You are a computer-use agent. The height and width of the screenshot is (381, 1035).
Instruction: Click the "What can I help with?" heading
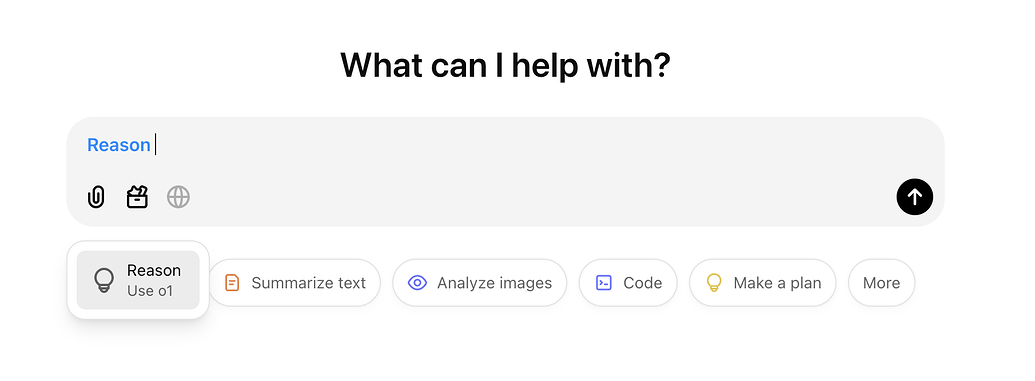(x=505, y=65)
